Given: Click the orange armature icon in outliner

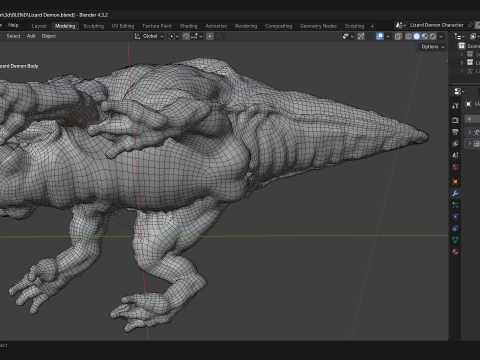Looking at the screenshot, I should (x=470, y=71).
